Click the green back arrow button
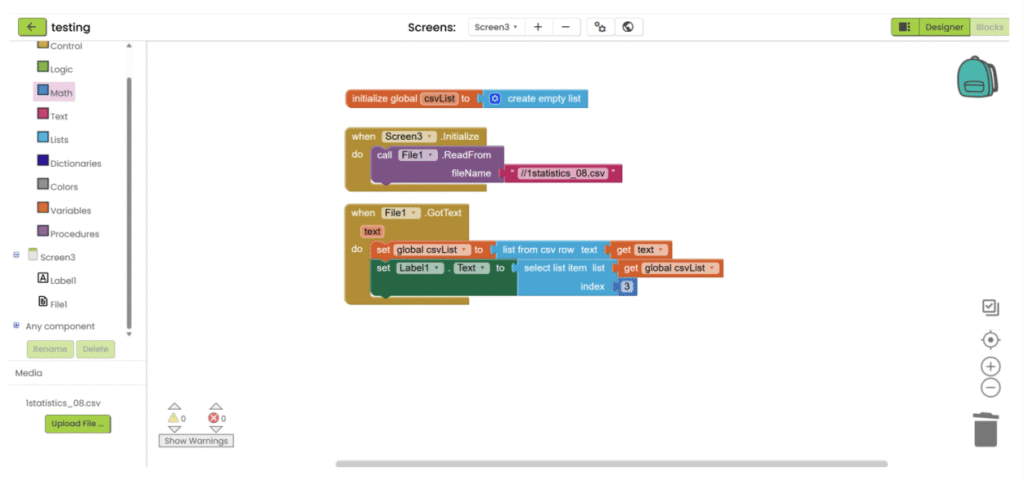Viewport: 1024px width, 481px height. click(32, 27)
